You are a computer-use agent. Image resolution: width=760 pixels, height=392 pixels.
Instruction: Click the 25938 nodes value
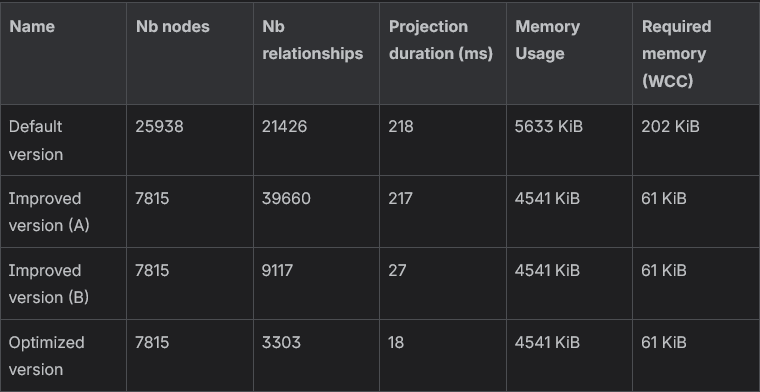pyautogui.click(x=159, y=126)
